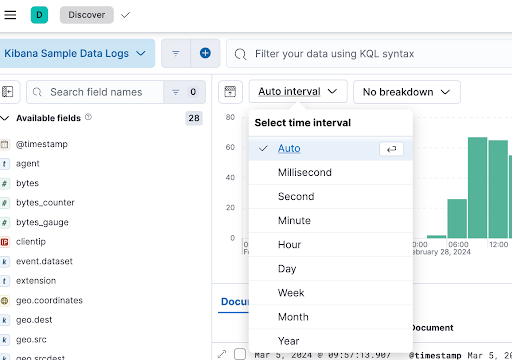The width and height of the screenshot is (512, 360).
Task: Click the Discover breadcrumb button
Action: tap(87, 15)
